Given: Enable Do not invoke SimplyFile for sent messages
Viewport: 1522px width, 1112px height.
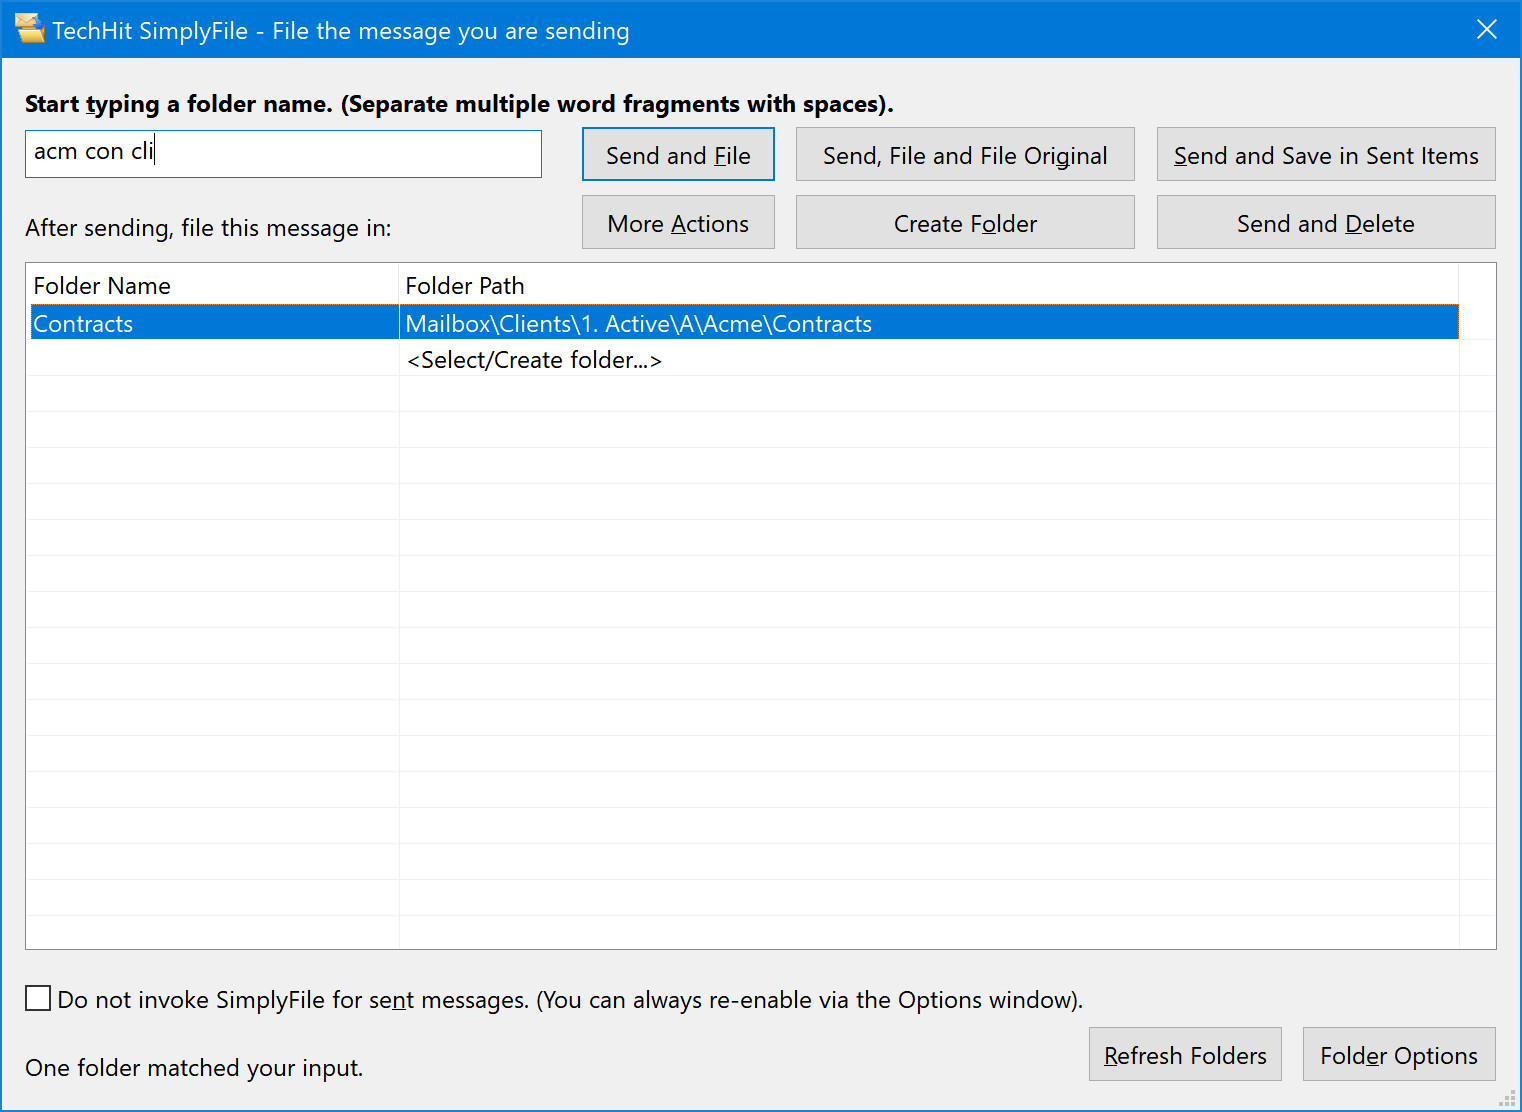Looking at the screenshot, I should [38, 998].
